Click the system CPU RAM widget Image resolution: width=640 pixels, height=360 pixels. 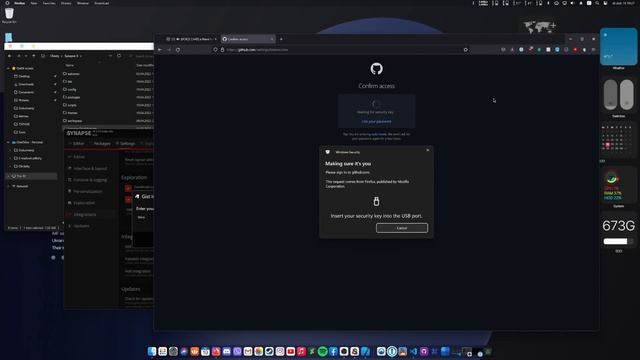pyautogui.click(x=618, y=186)
